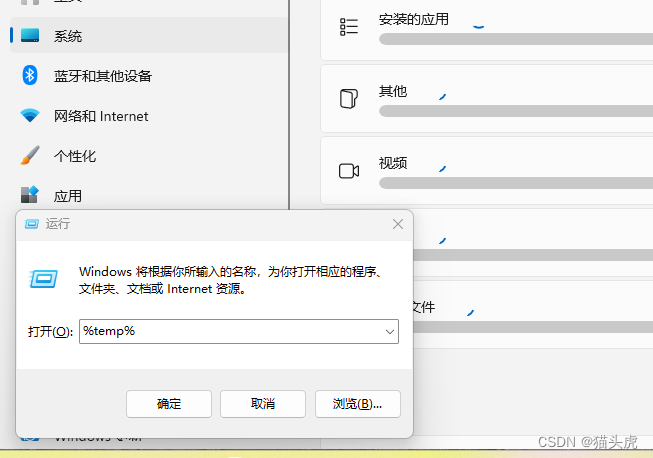Screen dimensions: 653x458
Task: Close the 运行 dialog
Action: point(398,224)
